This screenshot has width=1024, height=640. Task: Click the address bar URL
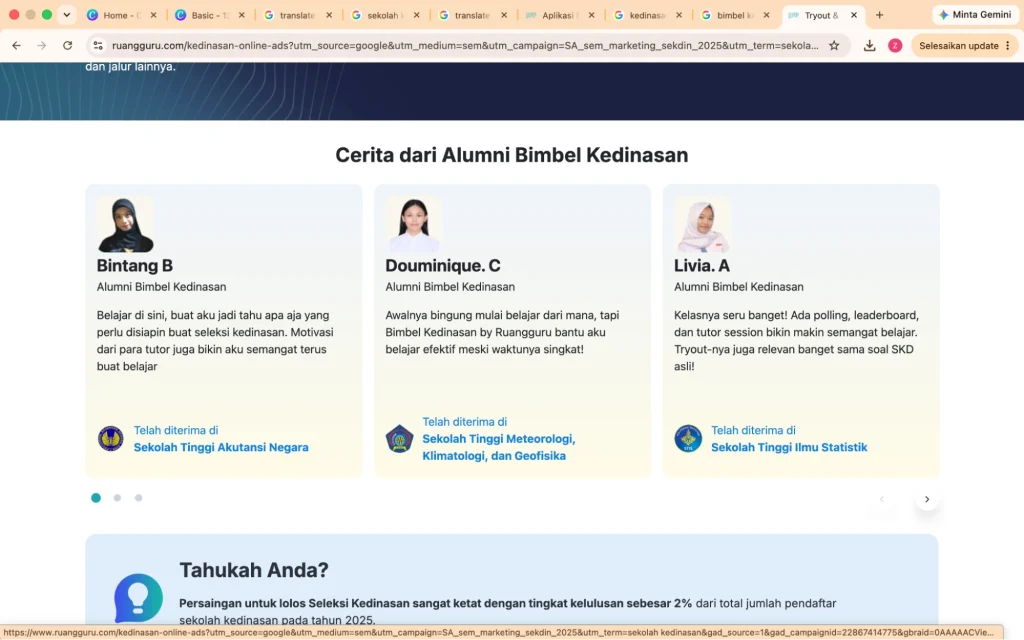[x=465, y=46]
